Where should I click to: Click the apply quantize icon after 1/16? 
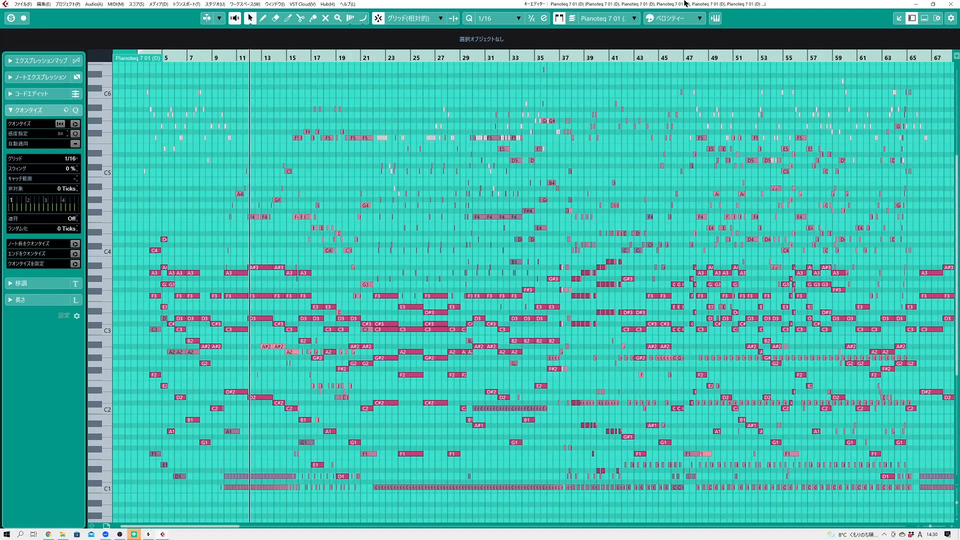531,18
